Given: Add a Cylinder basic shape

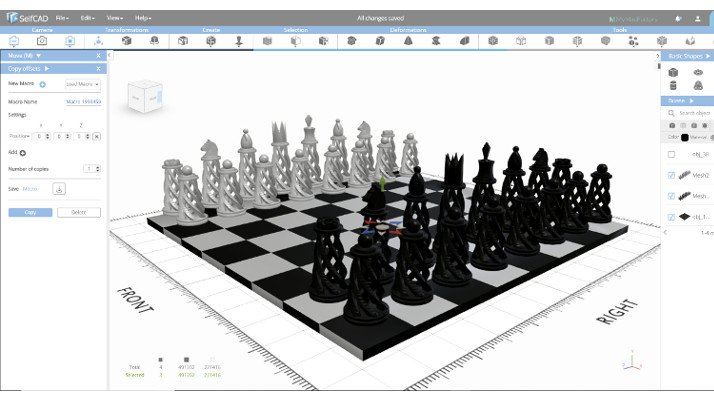Looking at the screenshot, I should (x=673, y=85).
